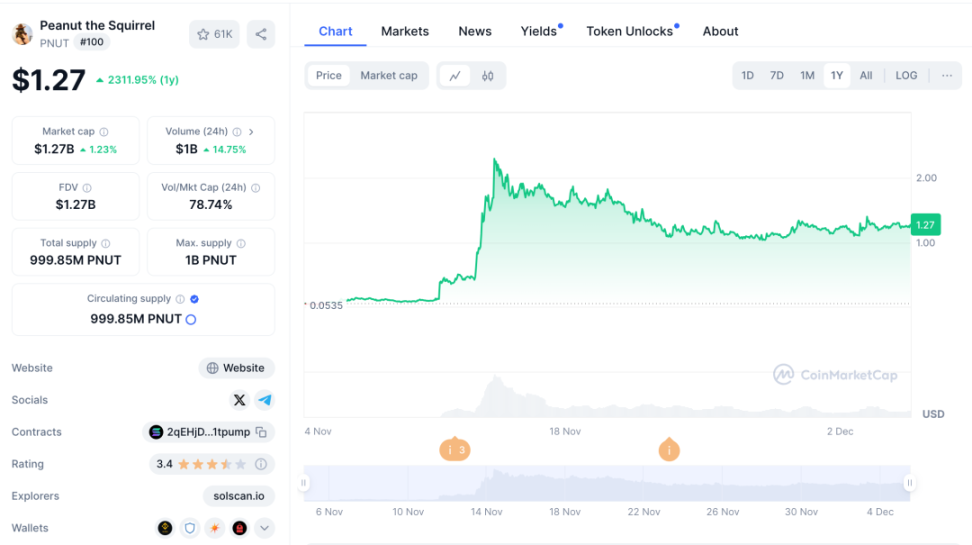Switch to line chart view icon
This screenshot has height=545, width=972.
point(455,76)
